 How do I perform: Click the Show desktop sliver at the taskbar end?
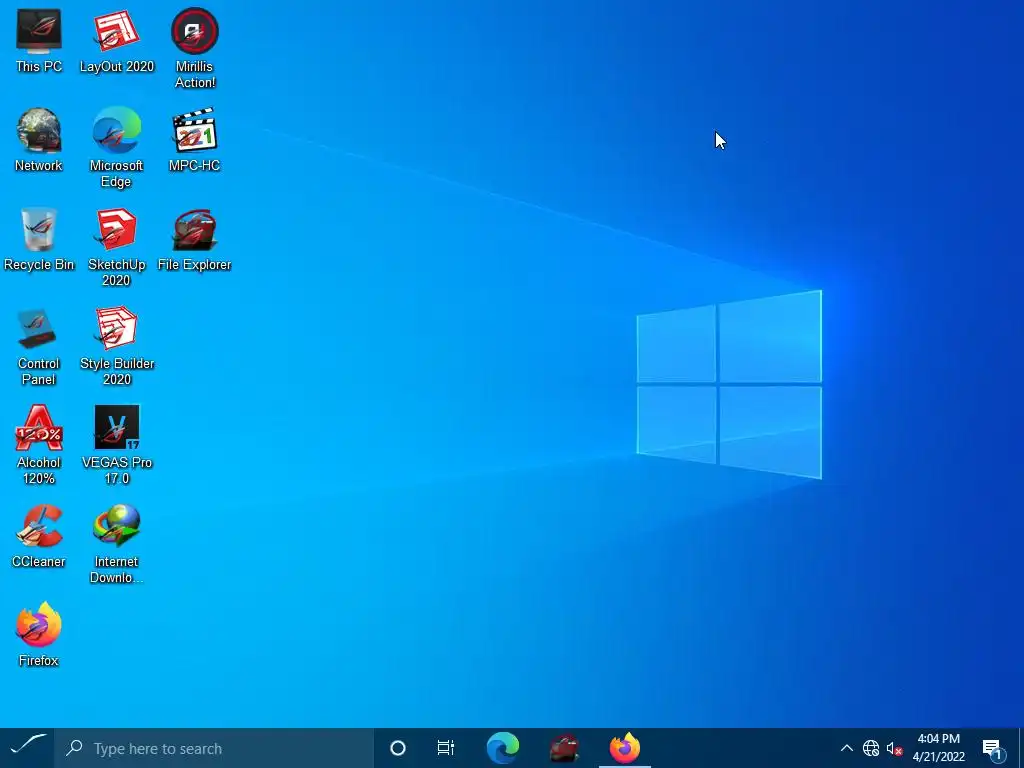tap(1021, 748)
